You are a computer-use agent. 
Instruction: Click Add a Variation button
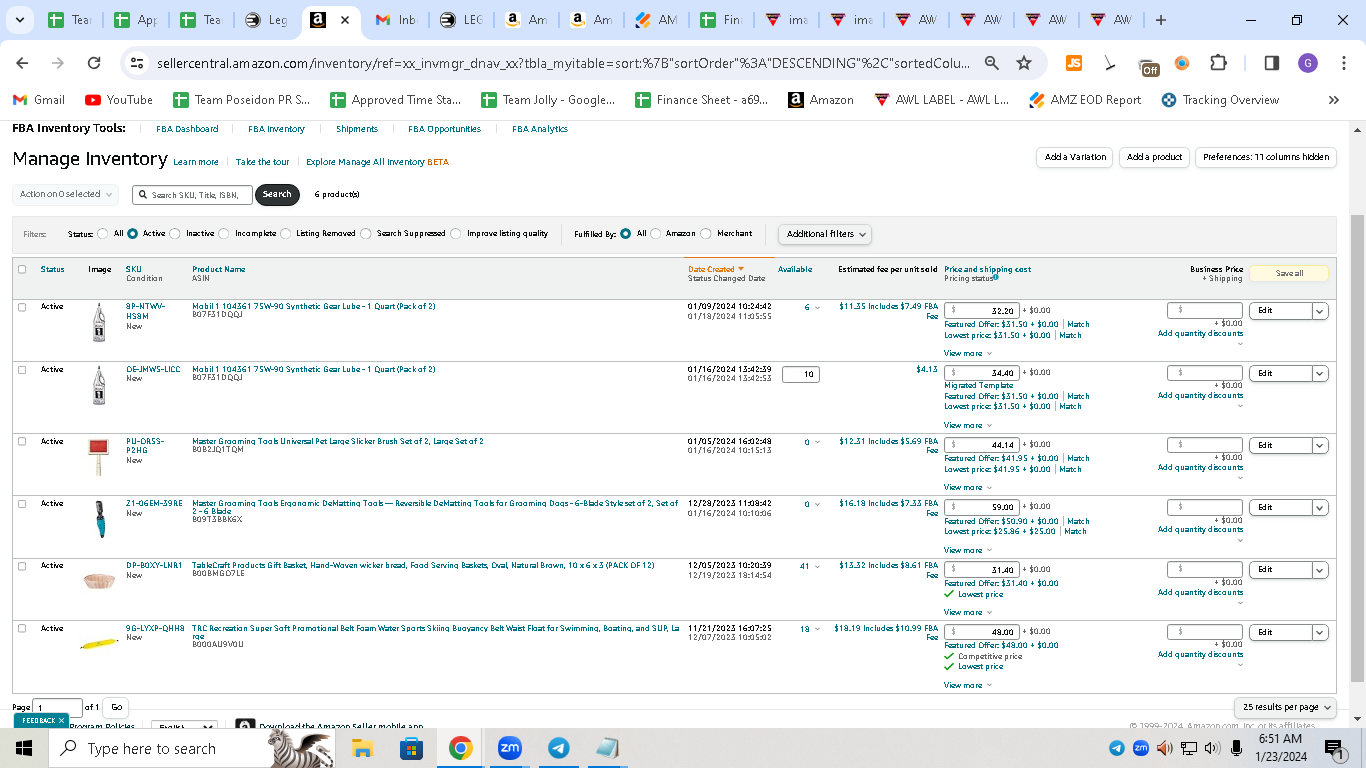1075,157
